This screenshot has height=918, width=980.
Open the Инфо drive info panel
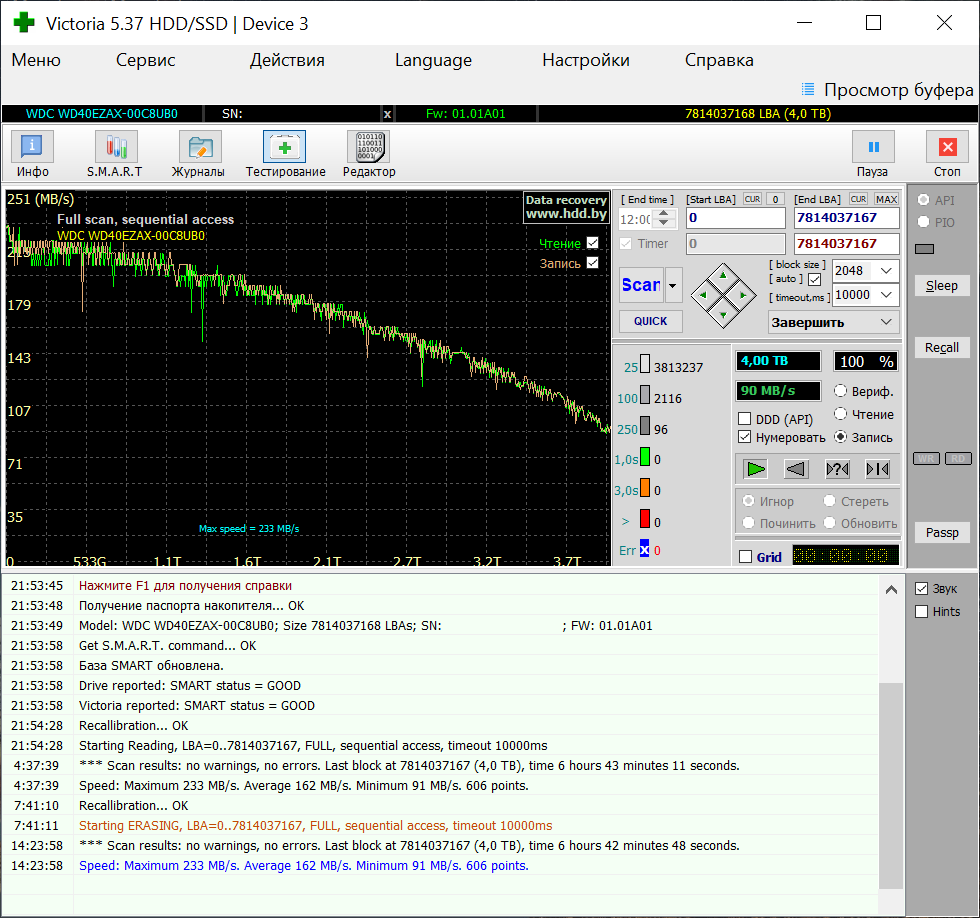32,154
